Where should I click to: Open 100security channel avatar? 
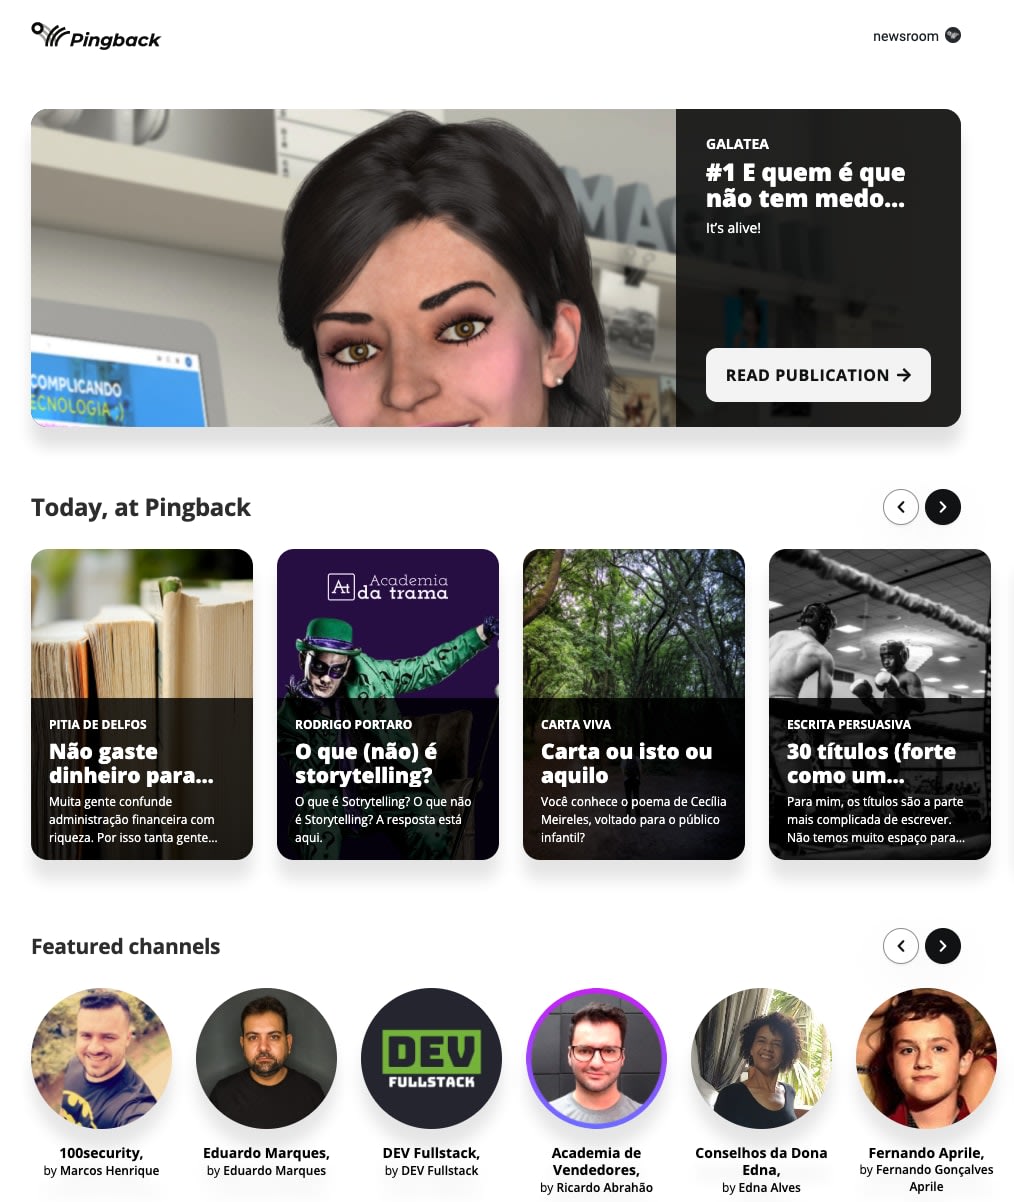click(101, 1059)
